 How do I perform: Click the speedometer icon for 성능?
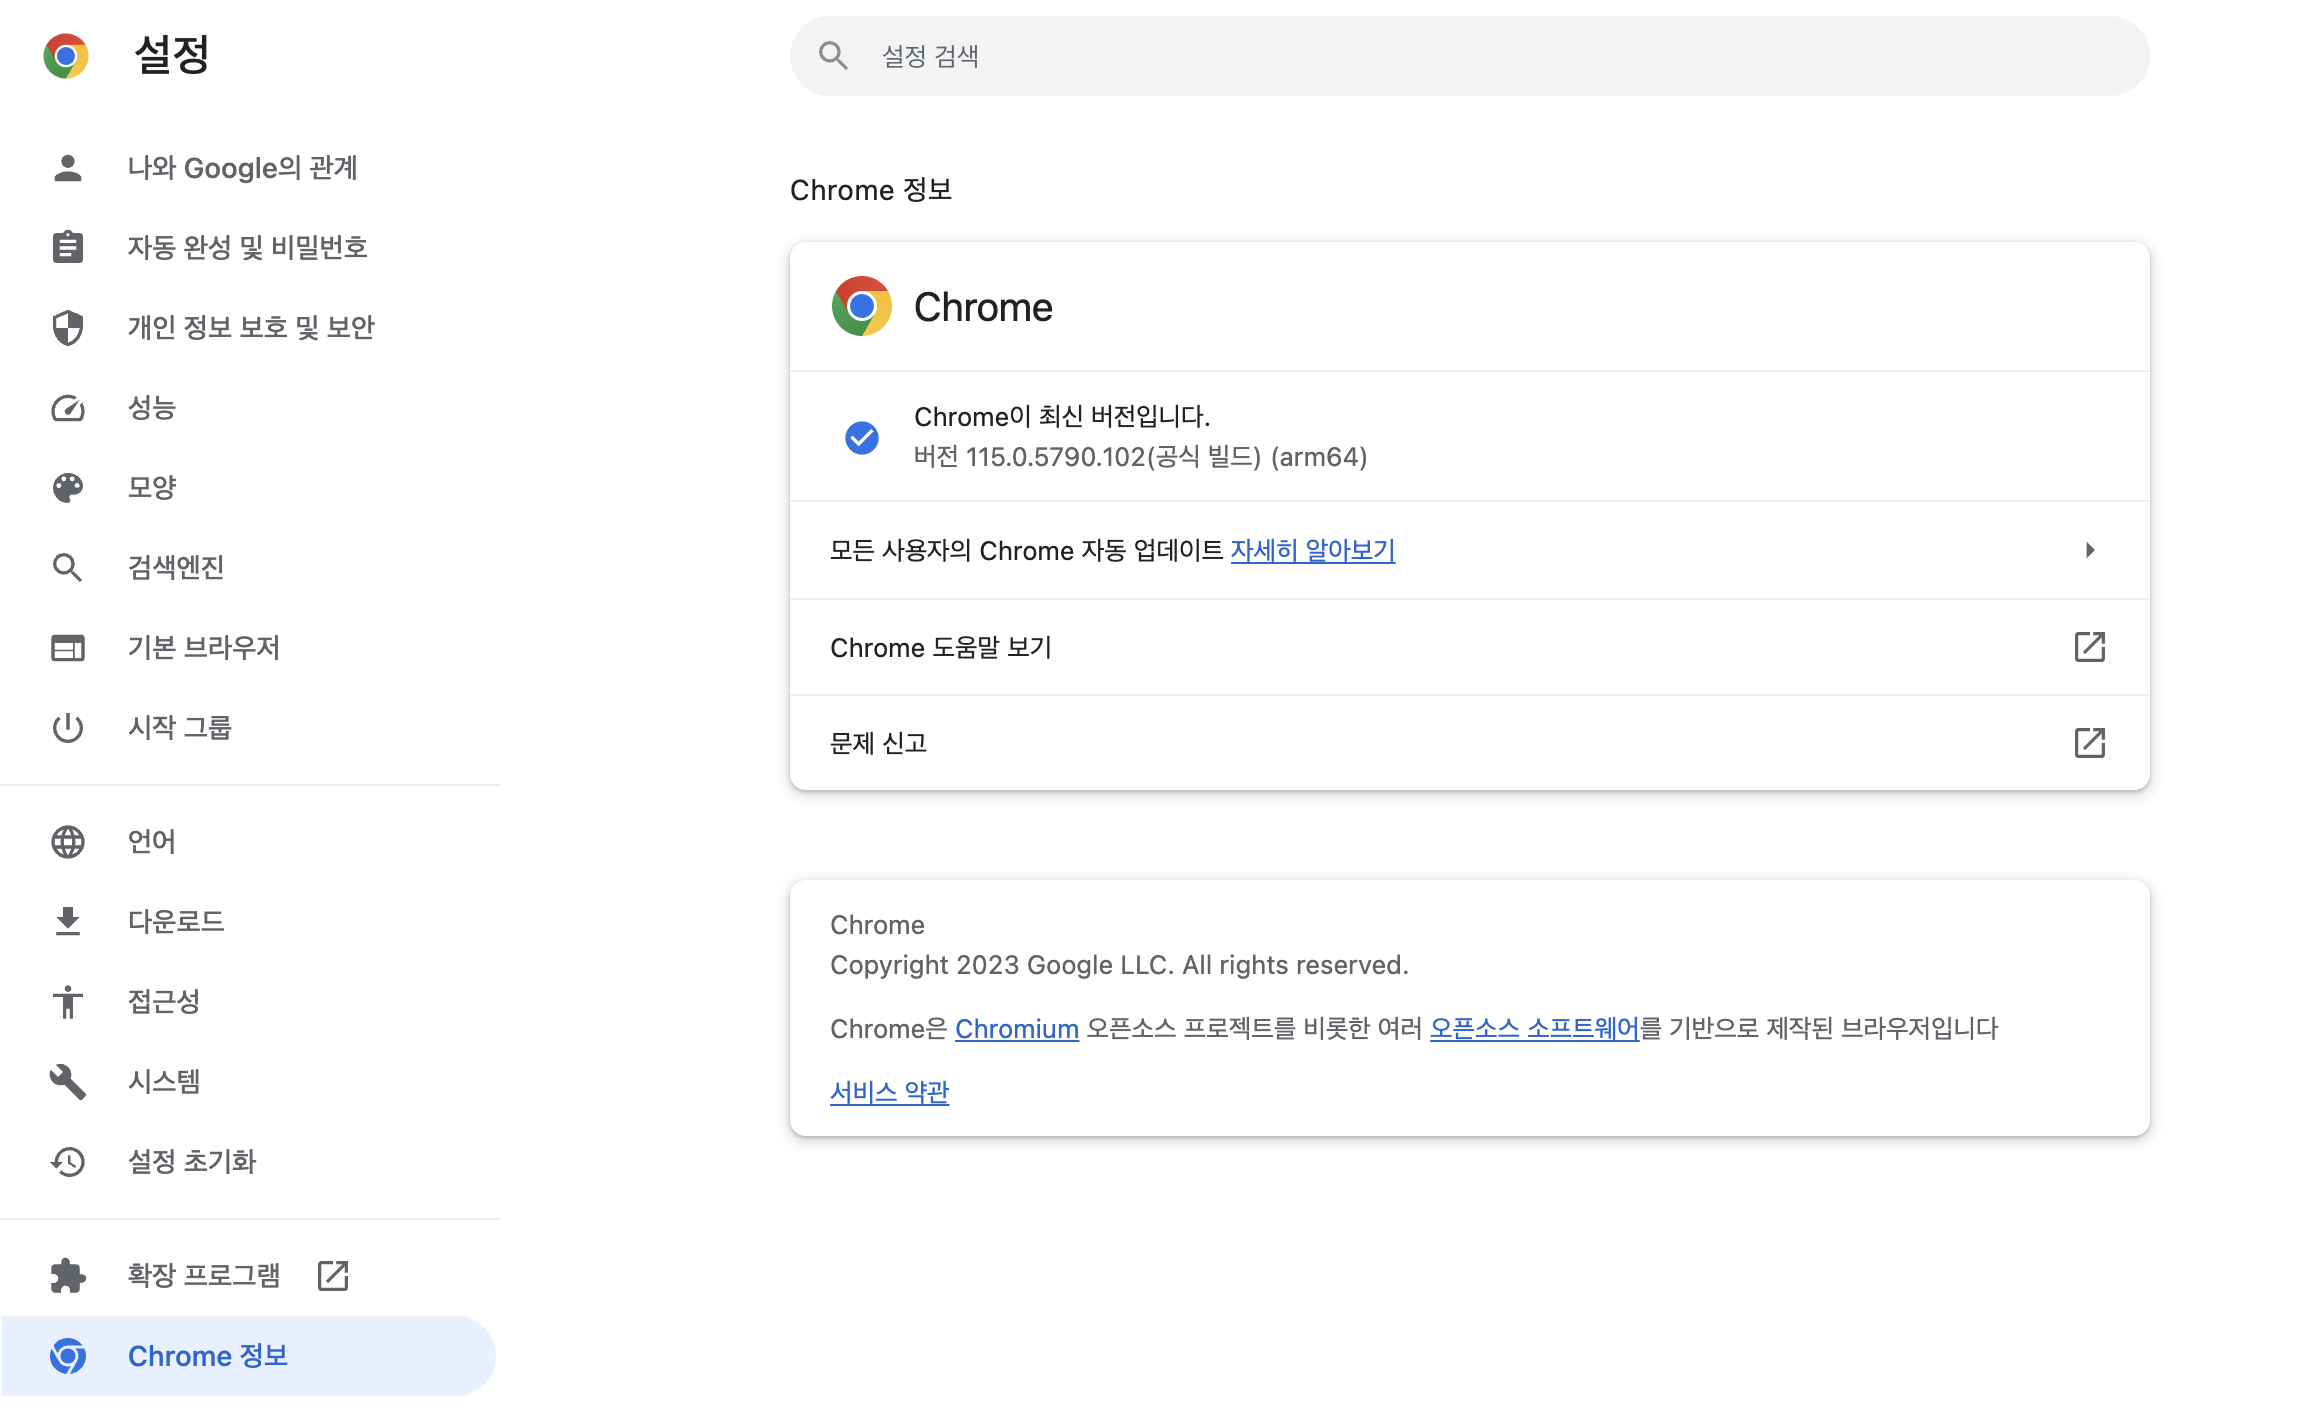(x=68, y=408)
